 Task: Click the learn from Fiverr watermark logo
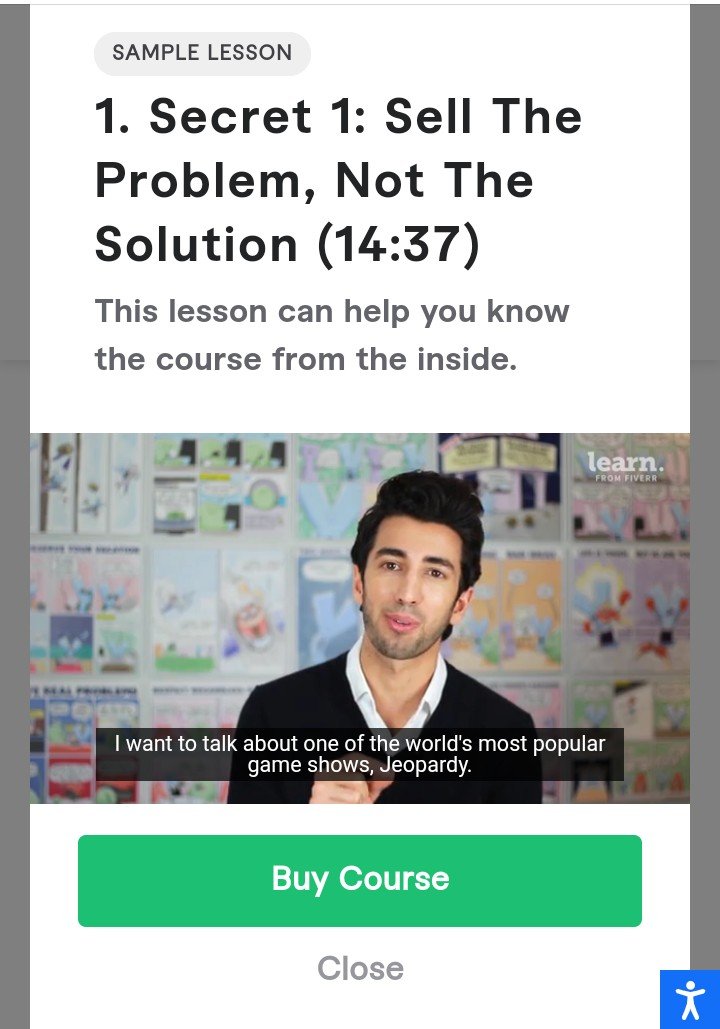tap(625, 467)
